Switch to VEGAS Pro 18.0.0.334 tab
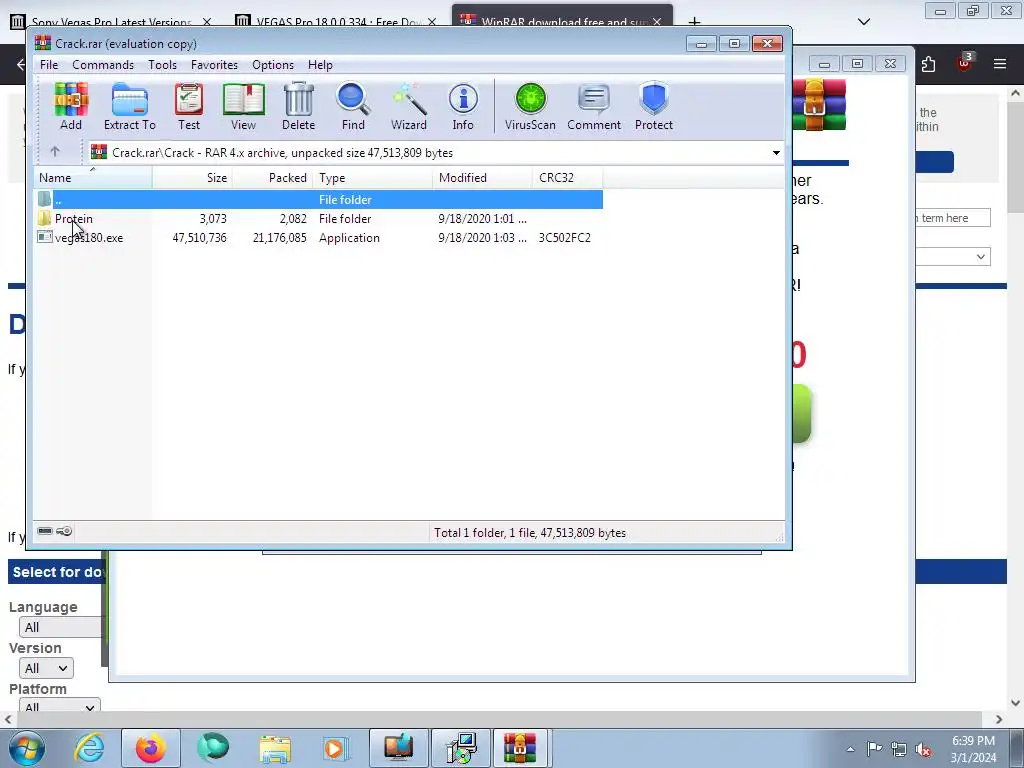This screenshot has height=768, width=1024. (338, 22)
